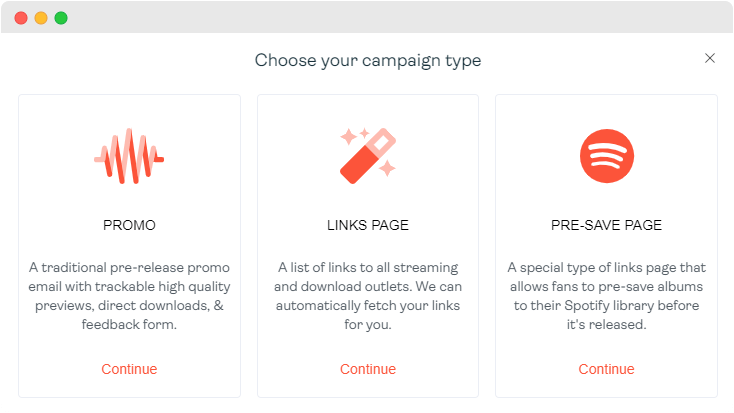
Task: Click the 'Choose your campaign type' title
Action: tap(368, 60)
